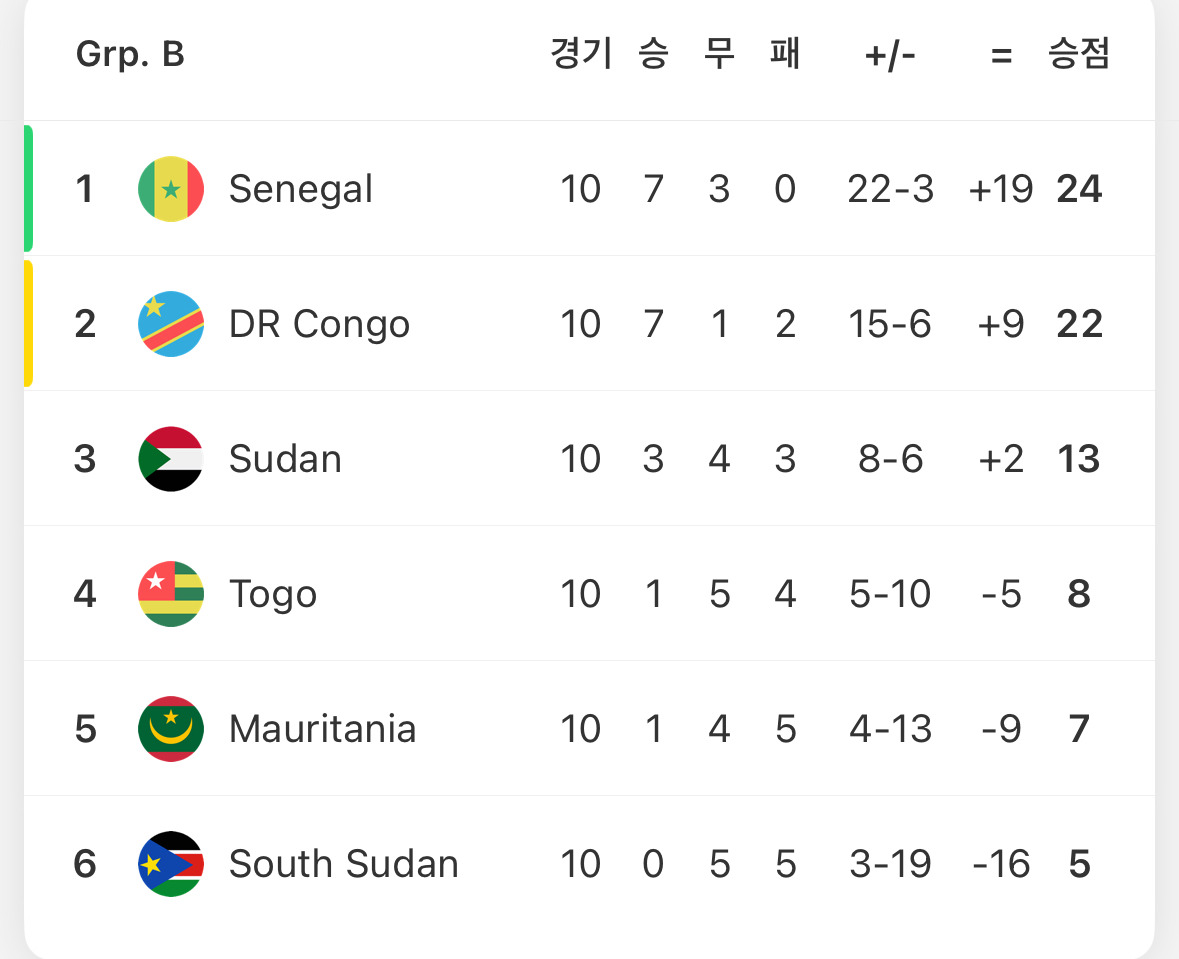Image resolution: width=1179 pixels, height=959 pixels.
Task: Click the Senegal flag icon
Action: point(171,189)
